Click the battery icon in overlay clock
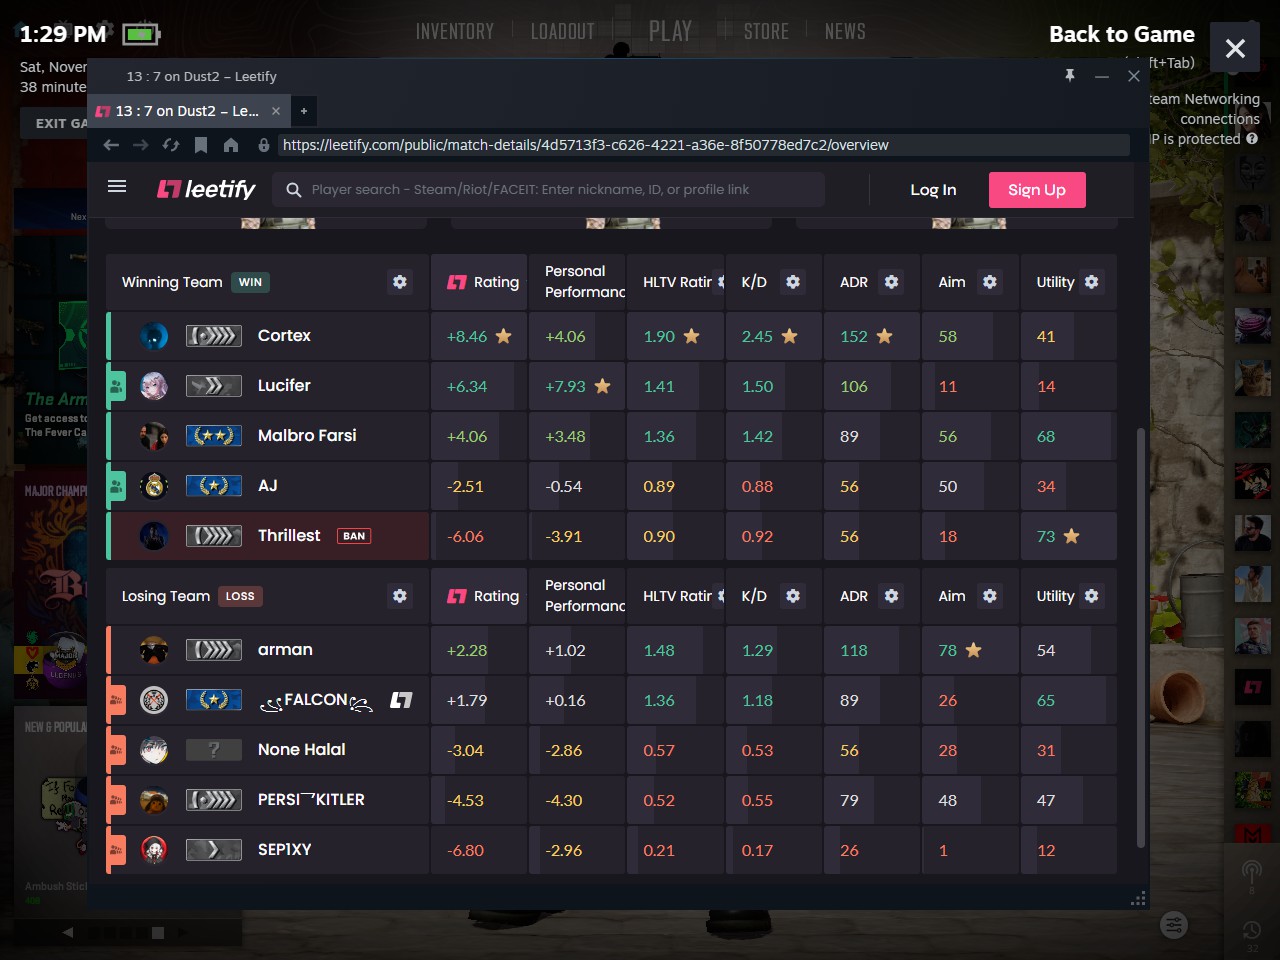This screenshot has width=1280, height=960. (141, 35)
